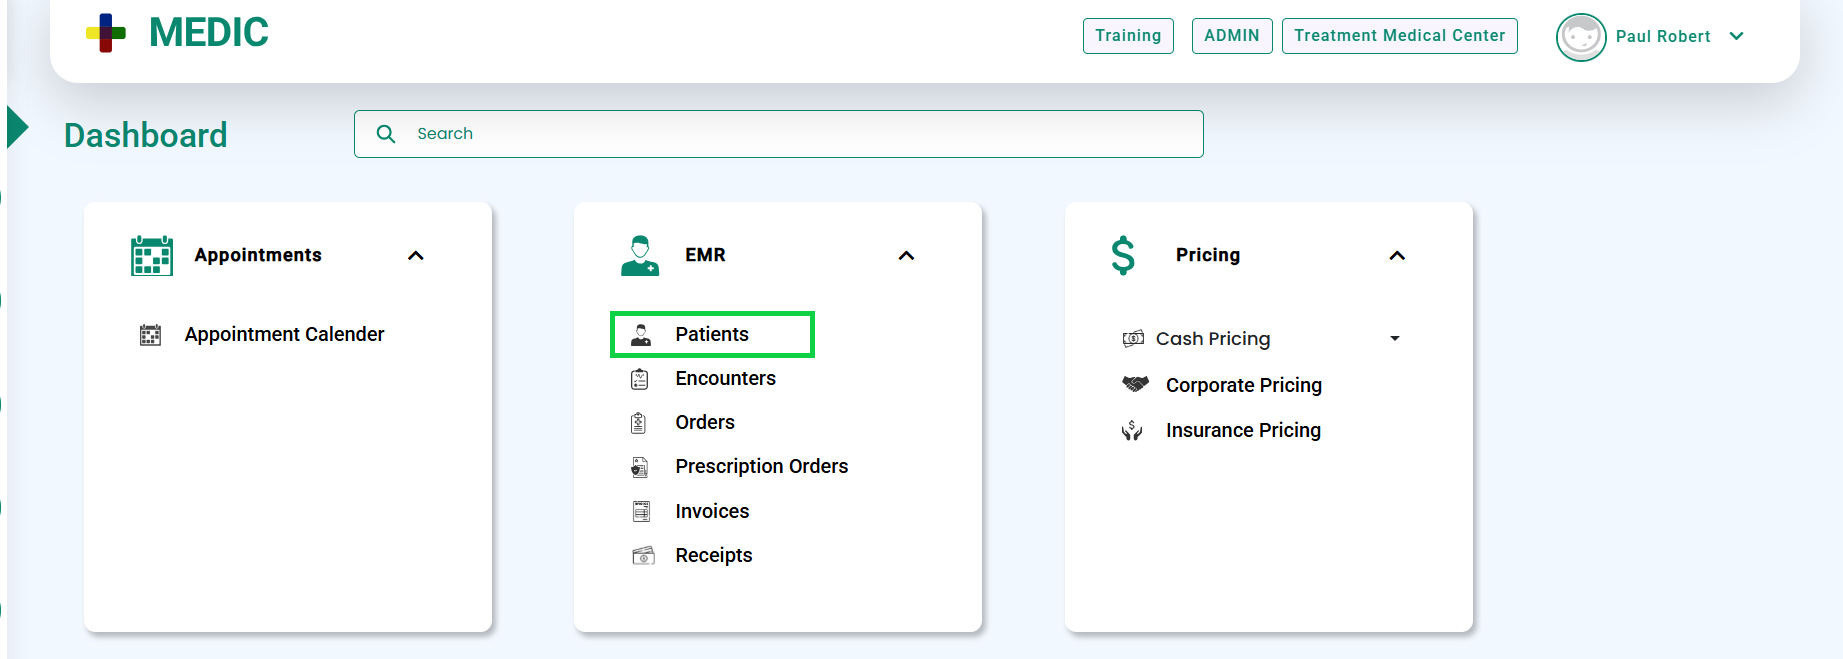Image resolution: width=1843 pixels, height=659 pixels.
Task: Click the EMR doctor icon
Action: point(640,256)
